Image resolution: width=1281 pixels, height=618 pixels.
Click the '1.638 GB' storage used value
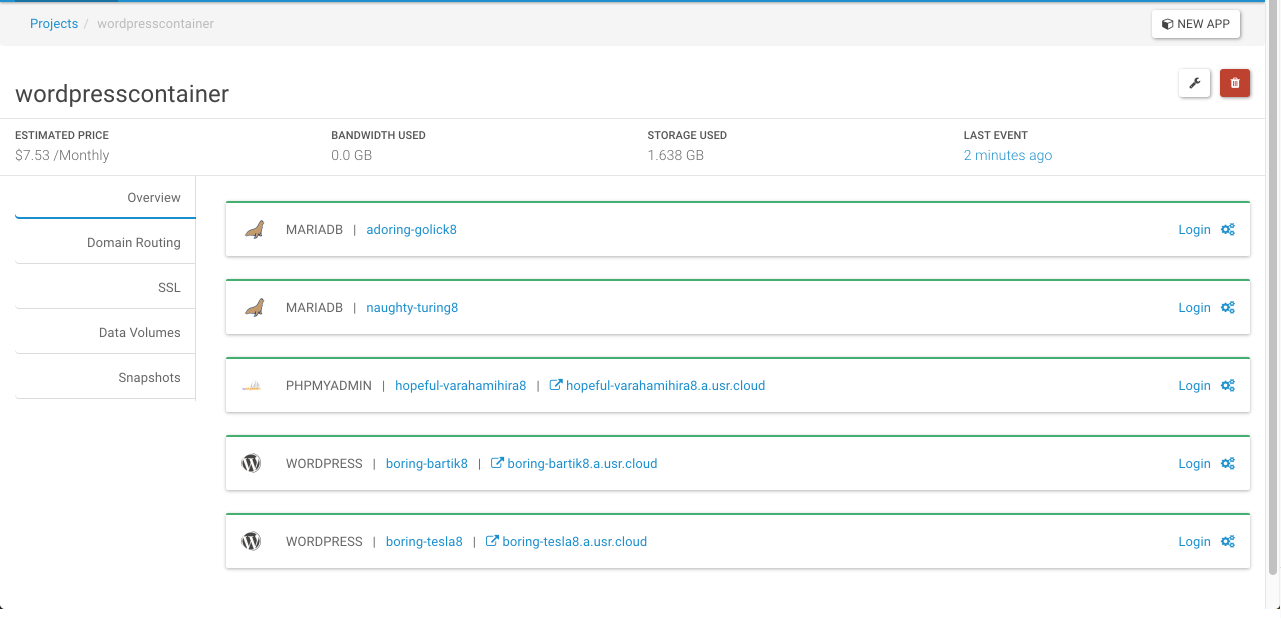point(675,155)
